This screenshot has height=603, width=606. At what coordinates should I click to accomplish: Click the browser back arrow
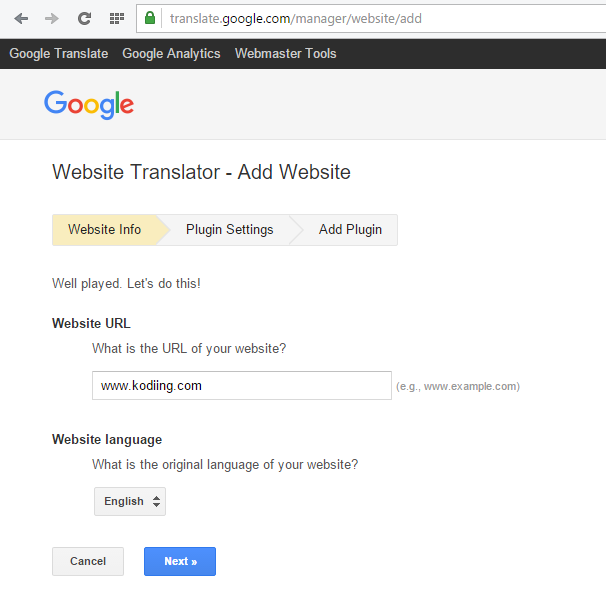click(x=21, y=18)
